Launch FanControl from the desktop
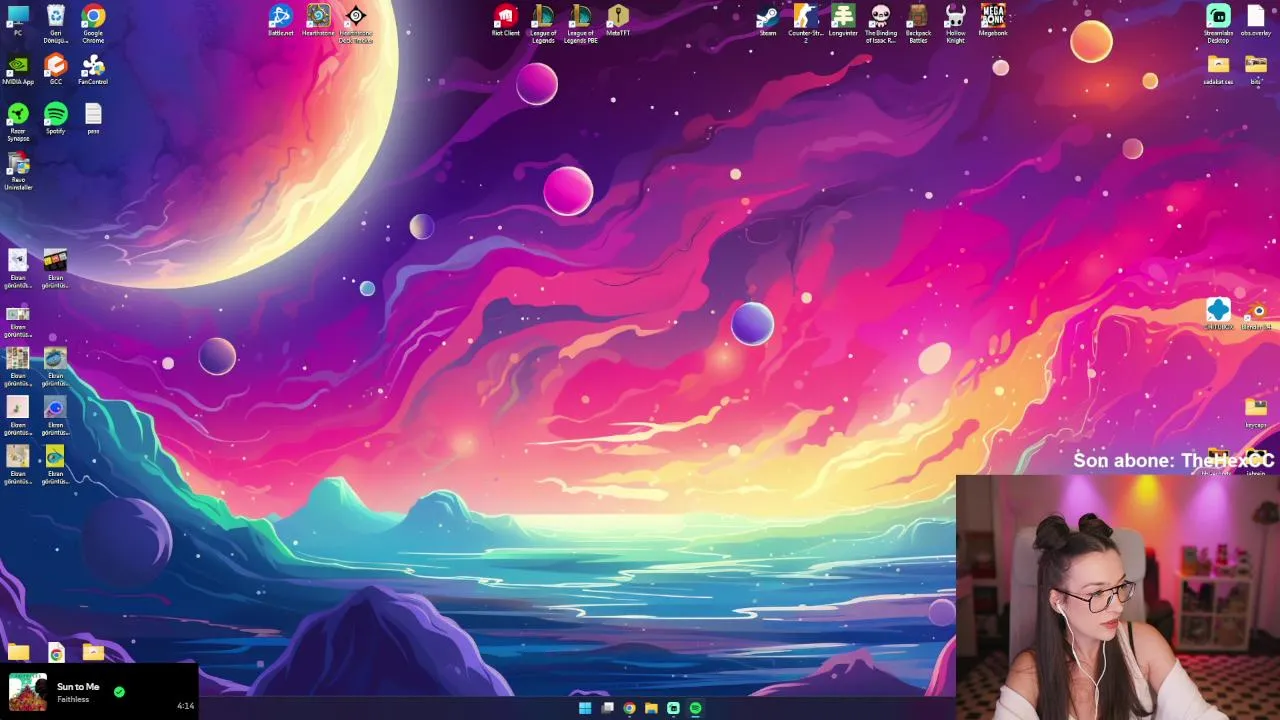 pyautogui.click(x=93, y=70)
